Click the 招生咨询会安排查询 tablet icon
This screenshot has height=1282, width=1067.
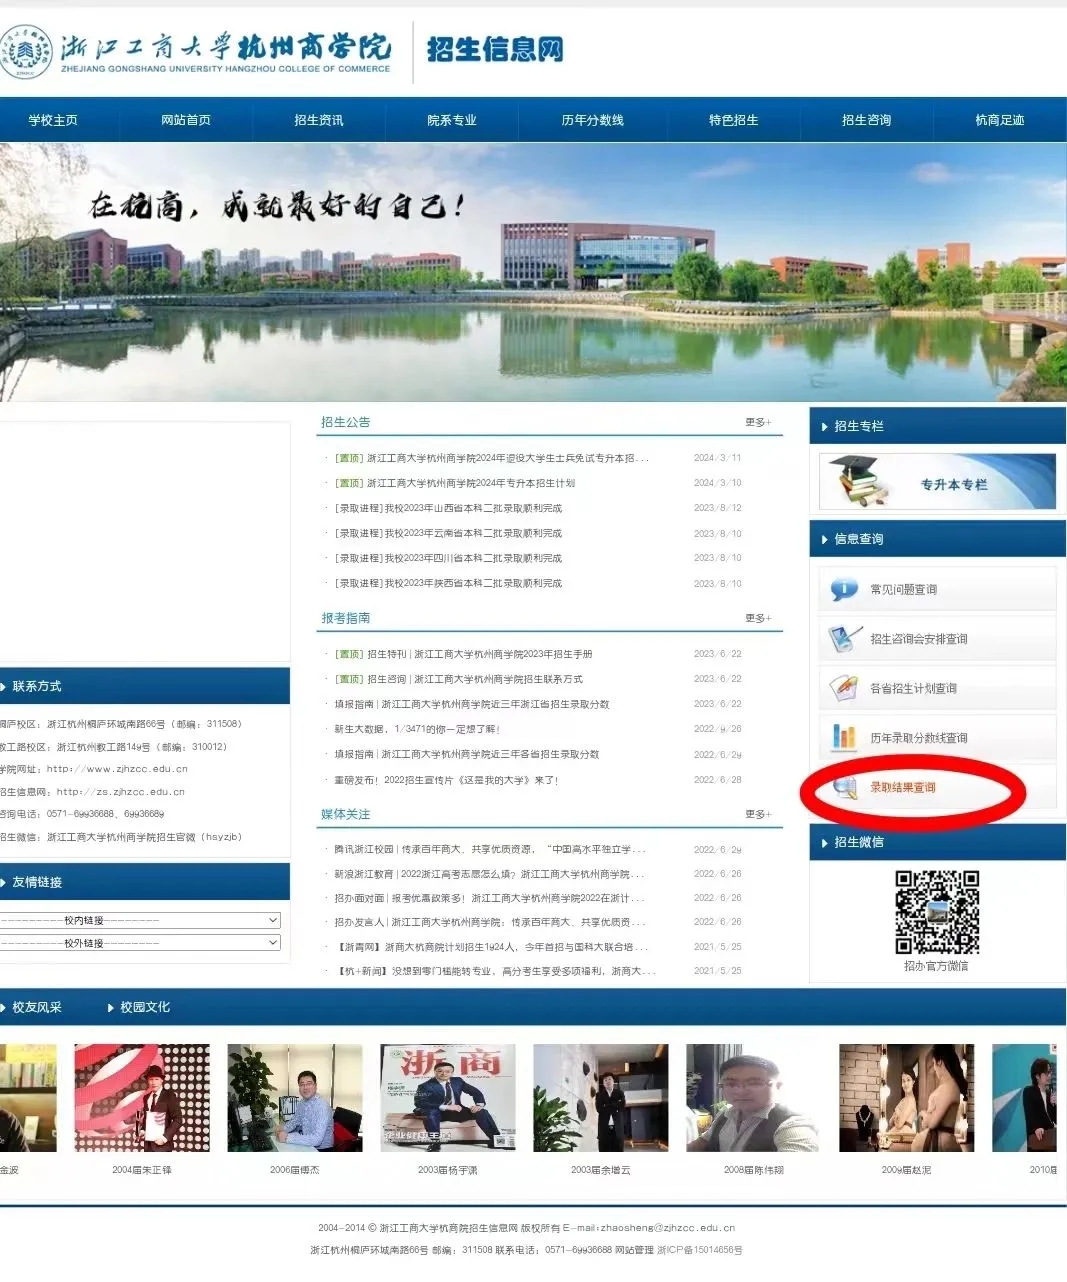(843, 638)
